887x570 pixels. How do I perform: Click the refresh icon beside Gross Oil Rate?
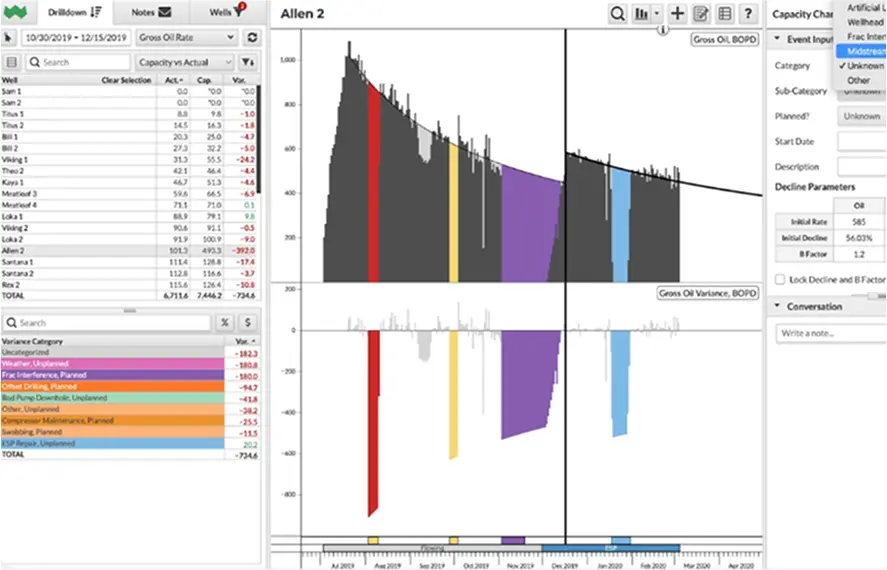tap(253, 37)
